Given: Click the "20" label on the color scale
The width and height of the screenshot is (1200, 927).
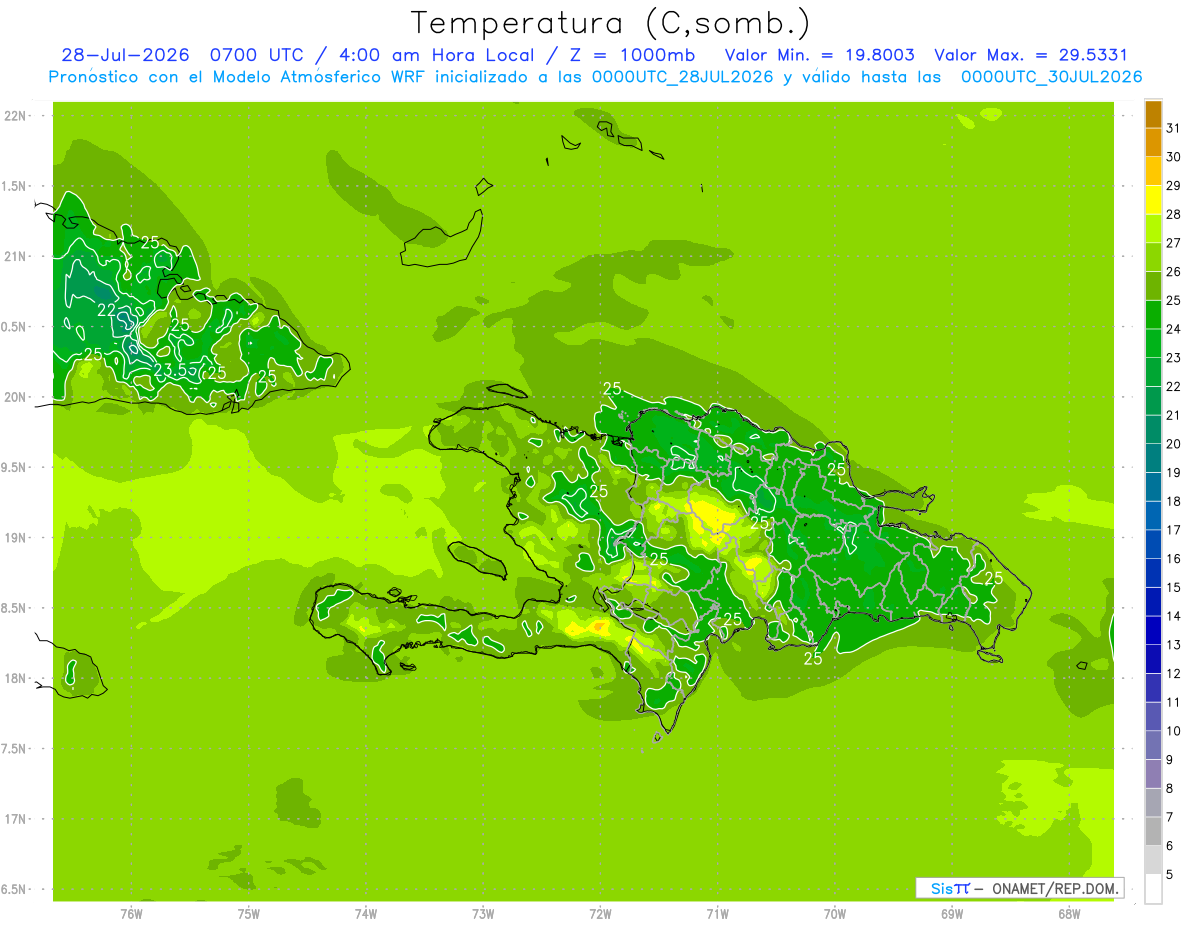Looking at the screenshot, I should coord(1173,444).
